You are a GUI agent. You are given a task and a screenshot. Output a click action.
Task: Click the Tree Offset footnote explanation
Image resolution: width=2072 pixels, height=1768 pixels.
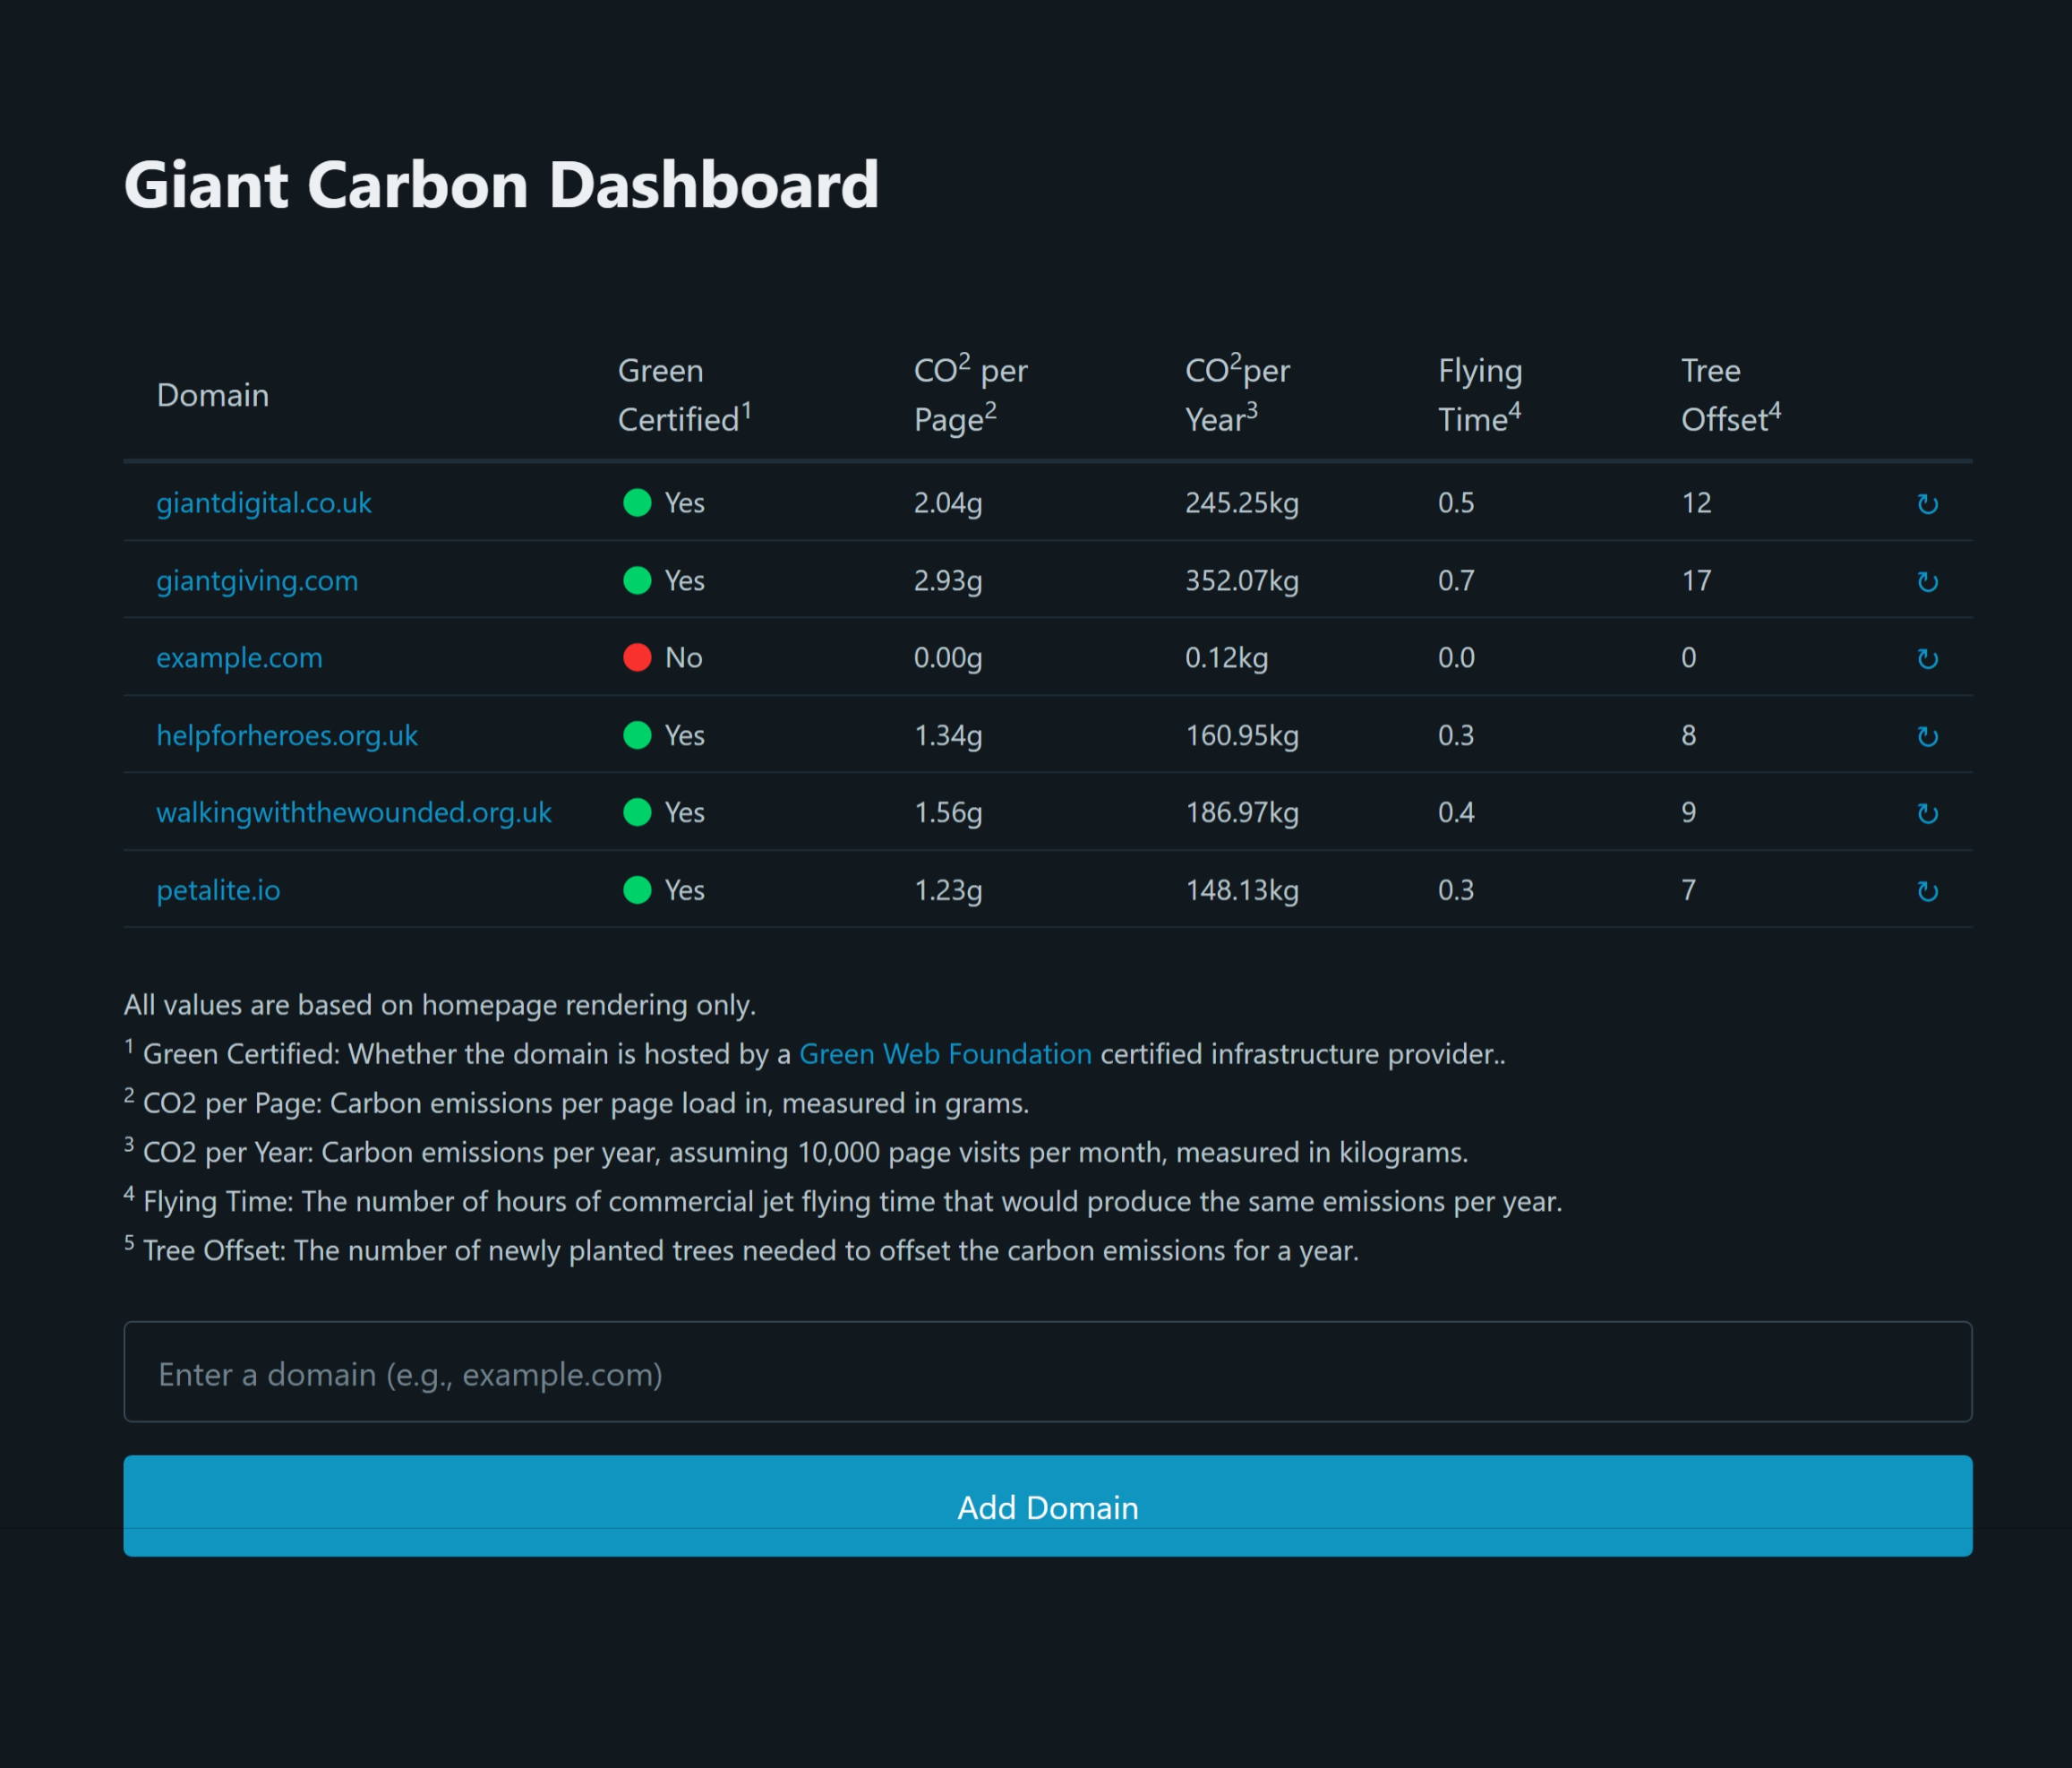click(x=742, y=1250)
